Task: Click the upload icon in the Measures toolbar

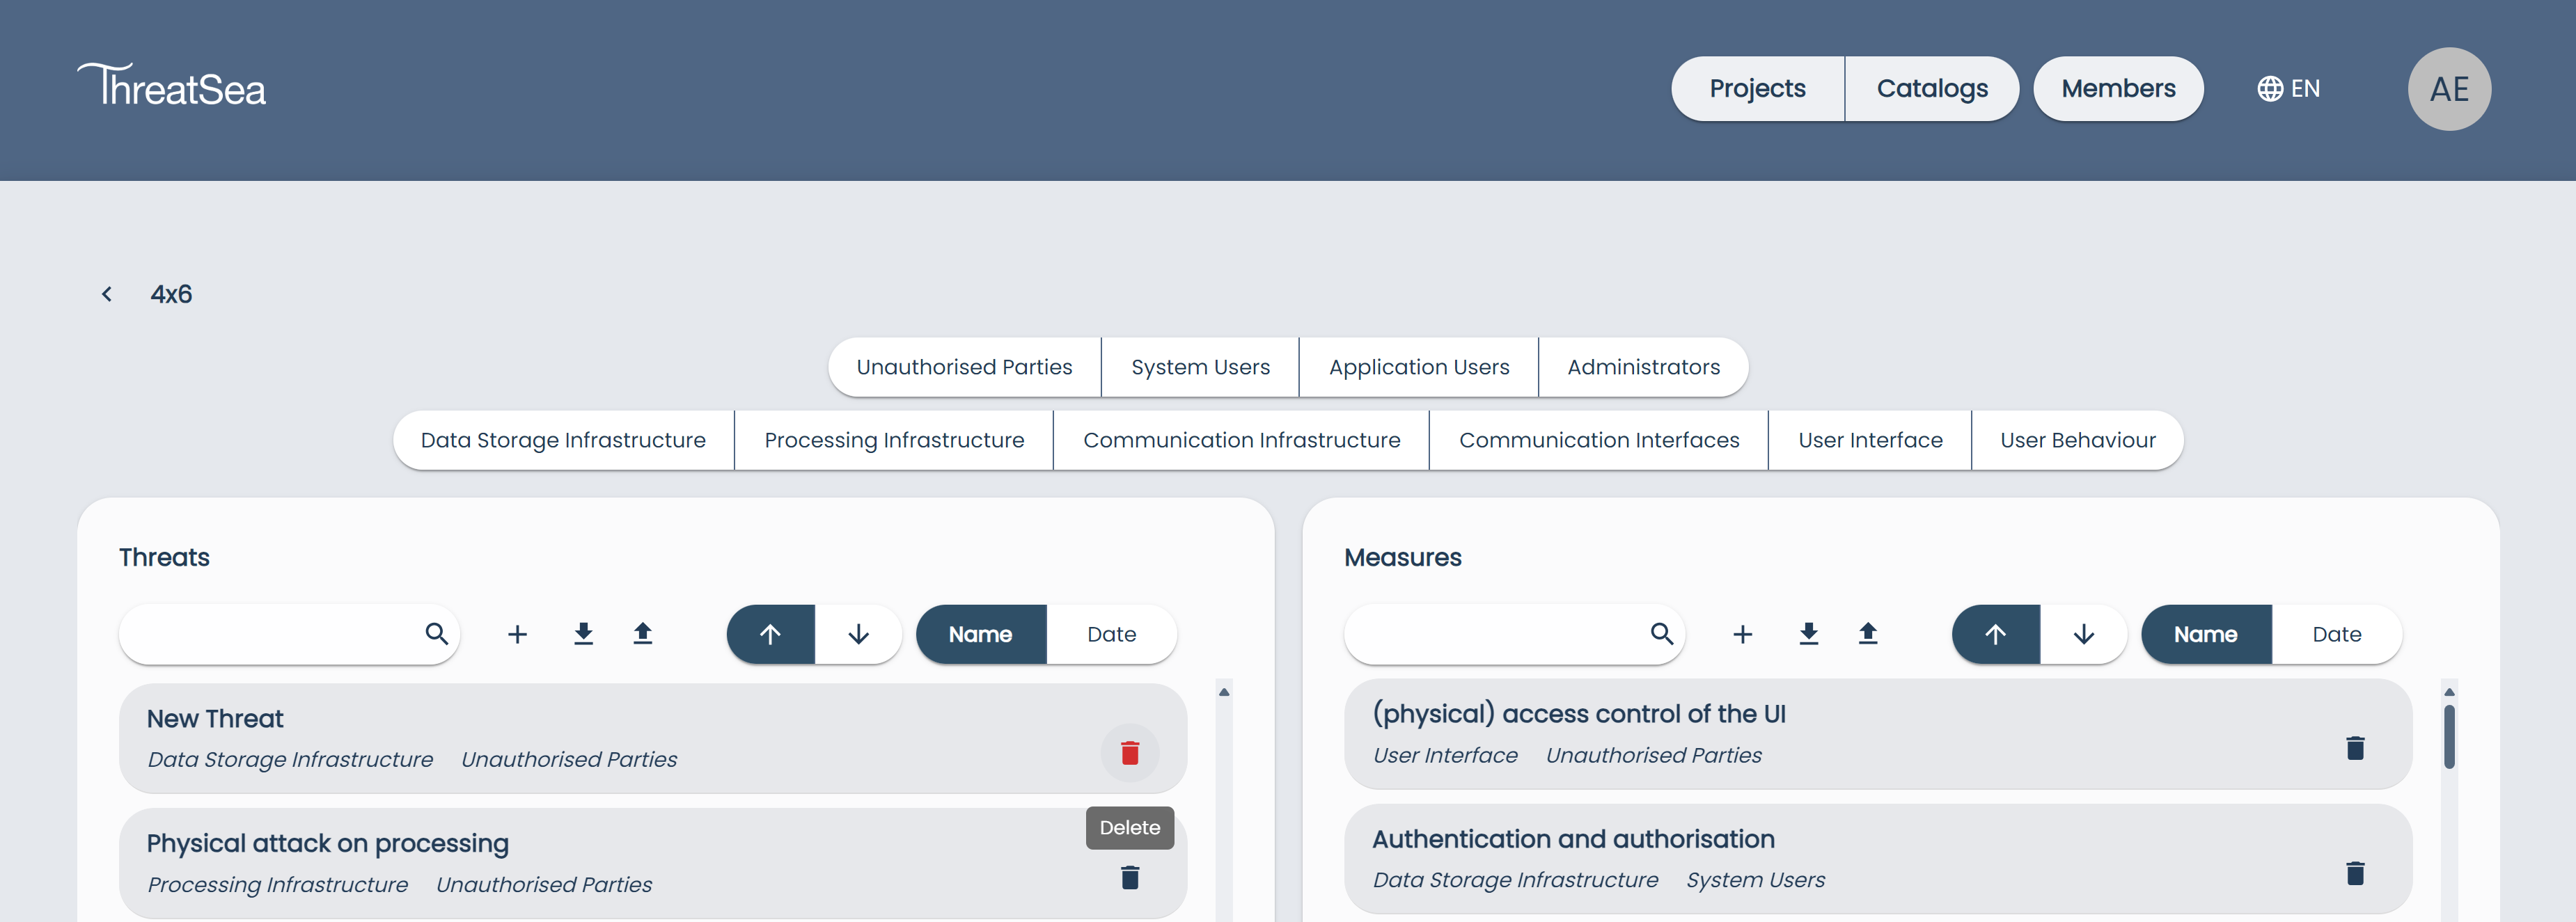Action: click(x=1868, y=634)
